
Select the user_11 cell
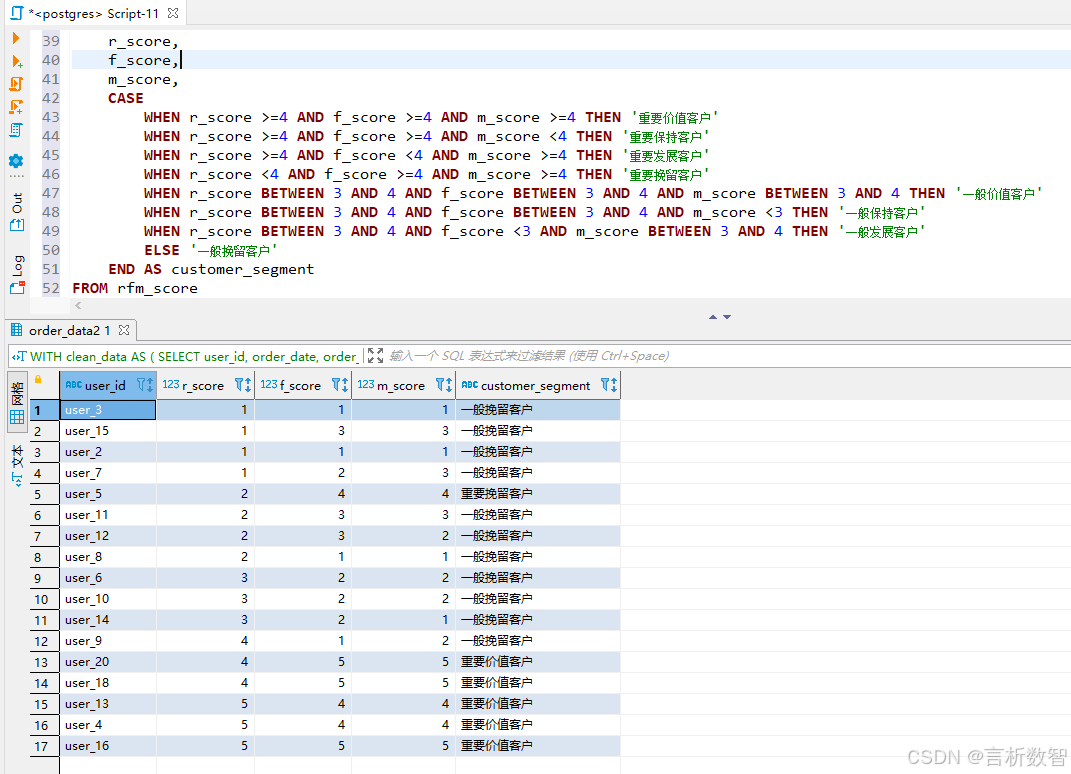click(x=108, y=515)
